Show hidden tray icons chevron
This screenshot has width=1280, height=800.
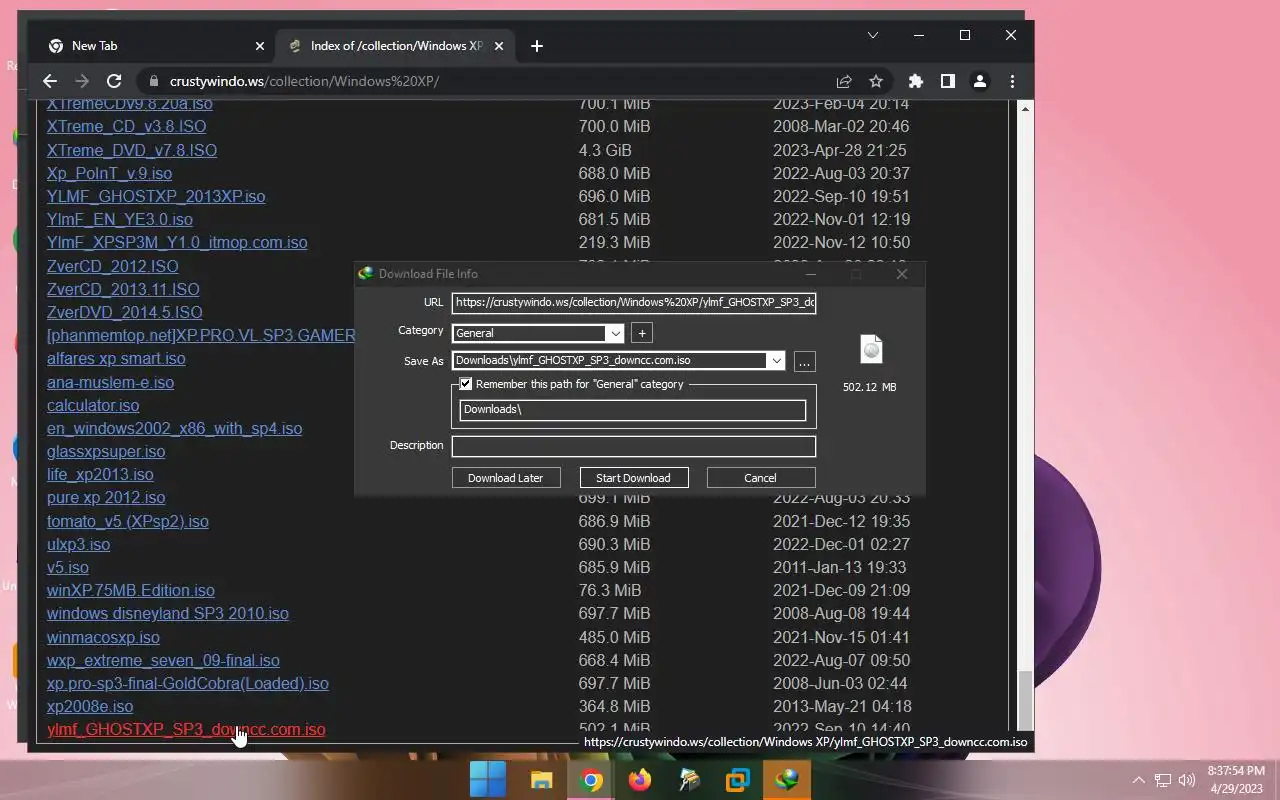1138,780
